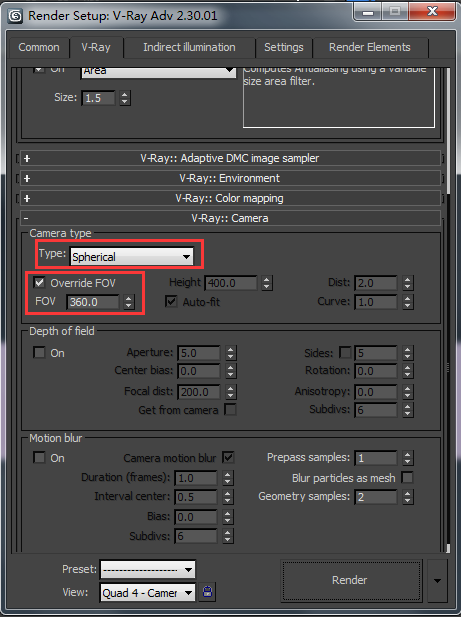Click the 3ds Max app icon in title bar
The width and height of the screenshot is (461, 617).
16,16
